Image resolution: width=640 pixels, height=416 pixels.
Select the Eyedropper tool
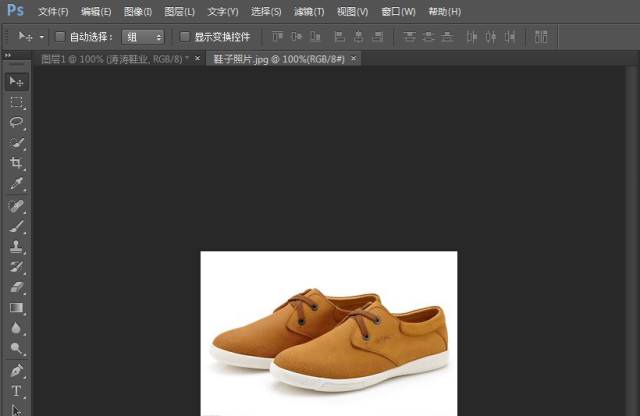click(x=16, y=184)
